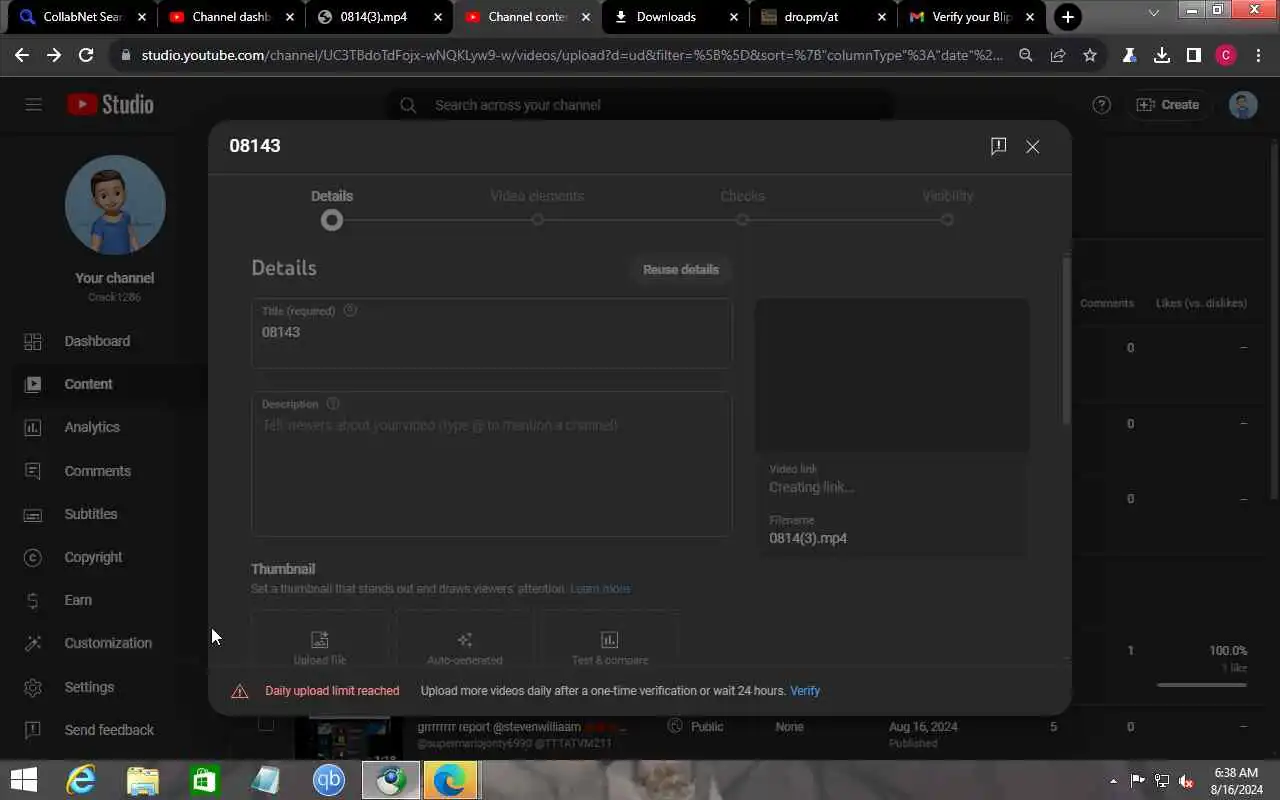Screen dimensions: 1280x800
Task: Click into the Description text area
Action: pos(492,464)
